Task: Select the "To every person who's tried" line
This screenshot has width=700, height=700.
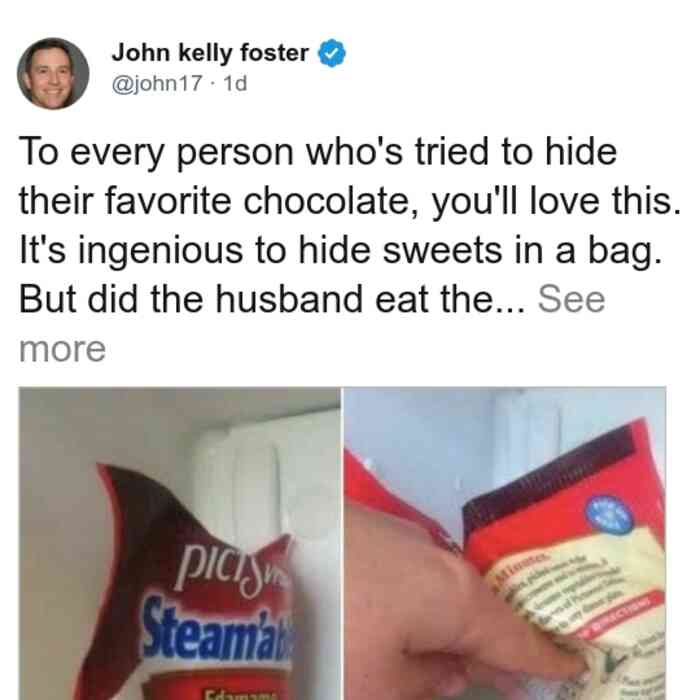Action: tap(318, 152)
